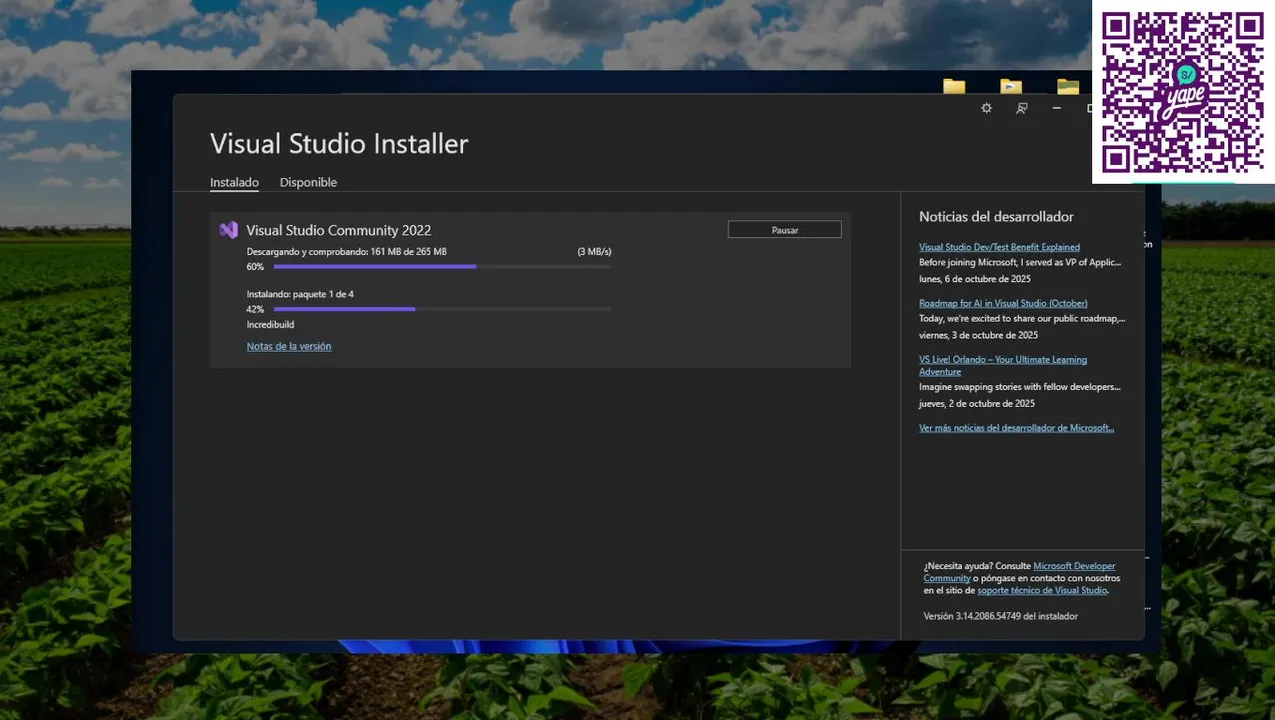The width and height of the screenshot is (1275, 720).
Task: Click the 42% package install progress bar
Action: coord(442,309)
